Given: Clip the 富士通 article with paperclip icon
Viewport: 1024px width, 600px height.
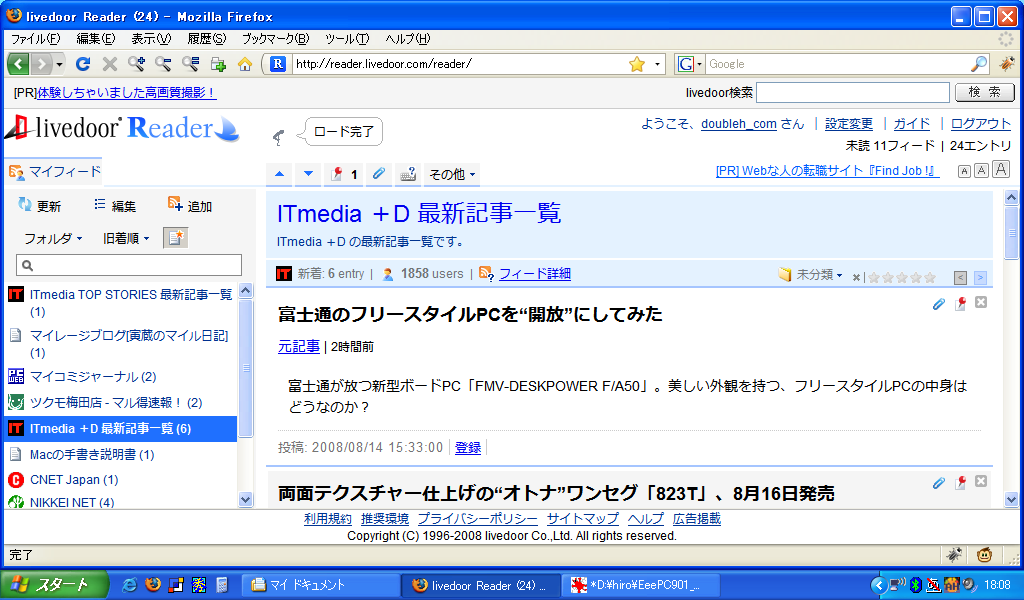Looking at the screenshot, I should coord(938,303).
